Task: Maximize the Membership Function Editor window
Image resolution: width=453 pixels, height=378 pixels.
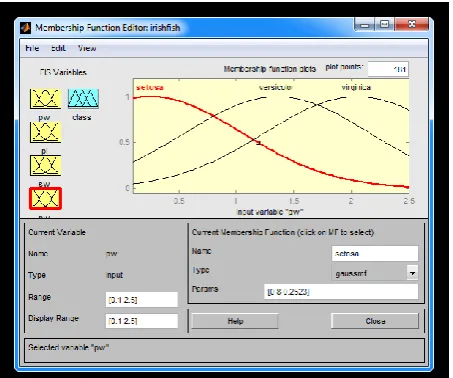Action: coord(385,25)
